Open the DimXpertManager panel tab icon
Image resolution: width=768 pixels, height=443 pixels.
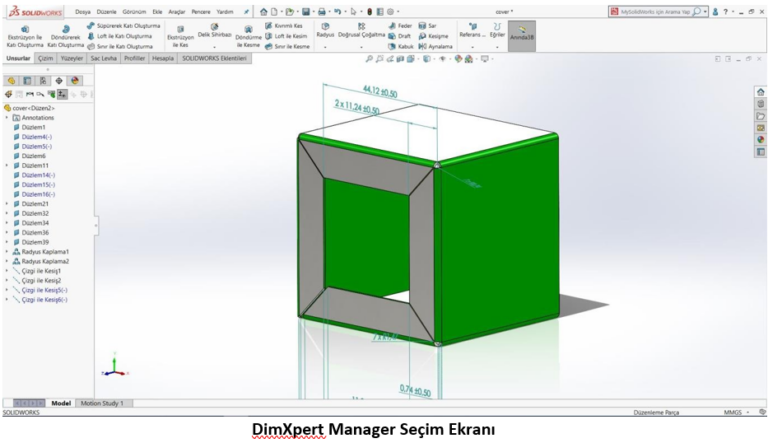(x=58, y=80)
